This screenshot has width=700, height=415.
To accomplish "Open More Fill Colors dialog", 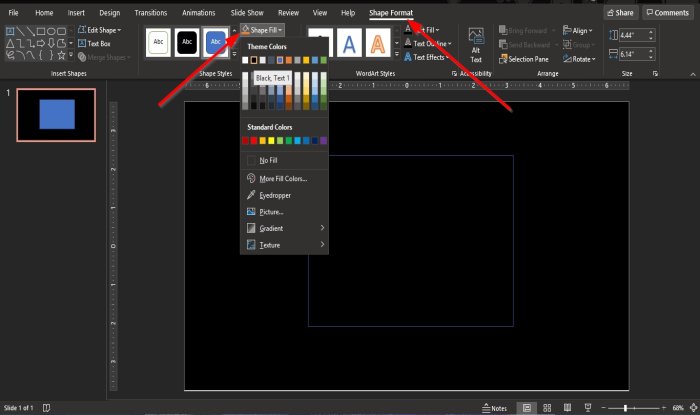I will coord(282,178).
